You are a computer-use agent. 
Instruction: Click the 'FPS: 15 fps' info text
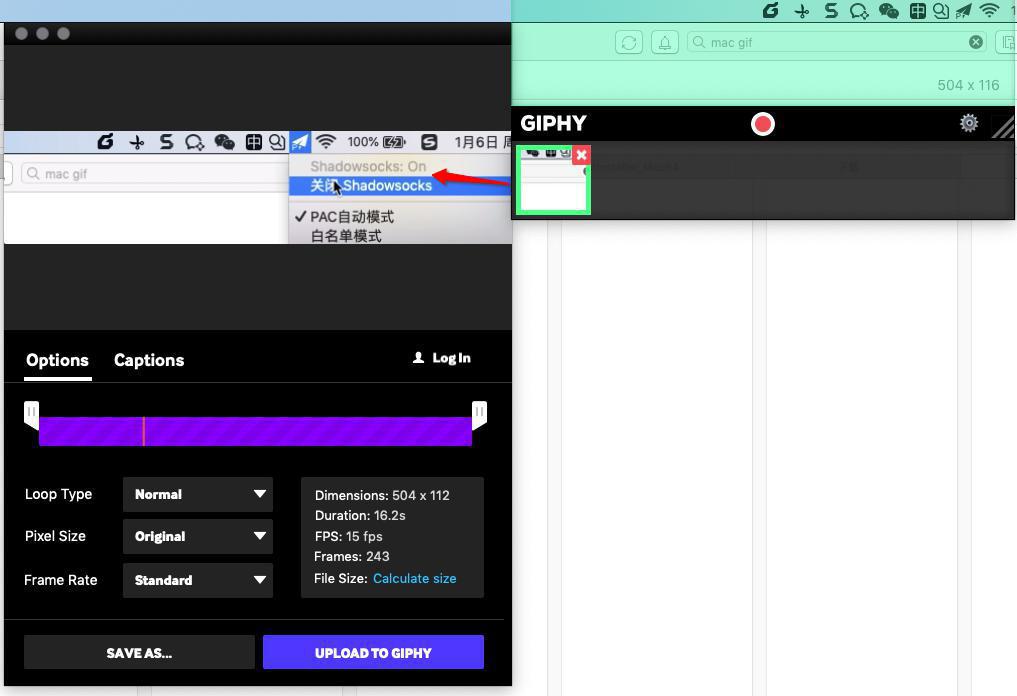[348, 536]
